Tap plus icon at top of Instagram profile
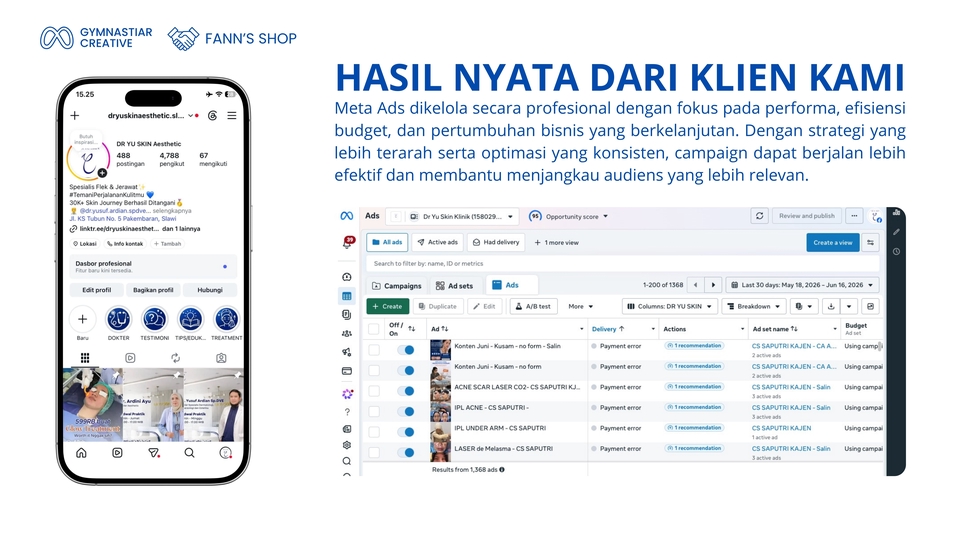The height and width of the screenshot is (540, 960). pyautogui.click(x=75, y=115)
